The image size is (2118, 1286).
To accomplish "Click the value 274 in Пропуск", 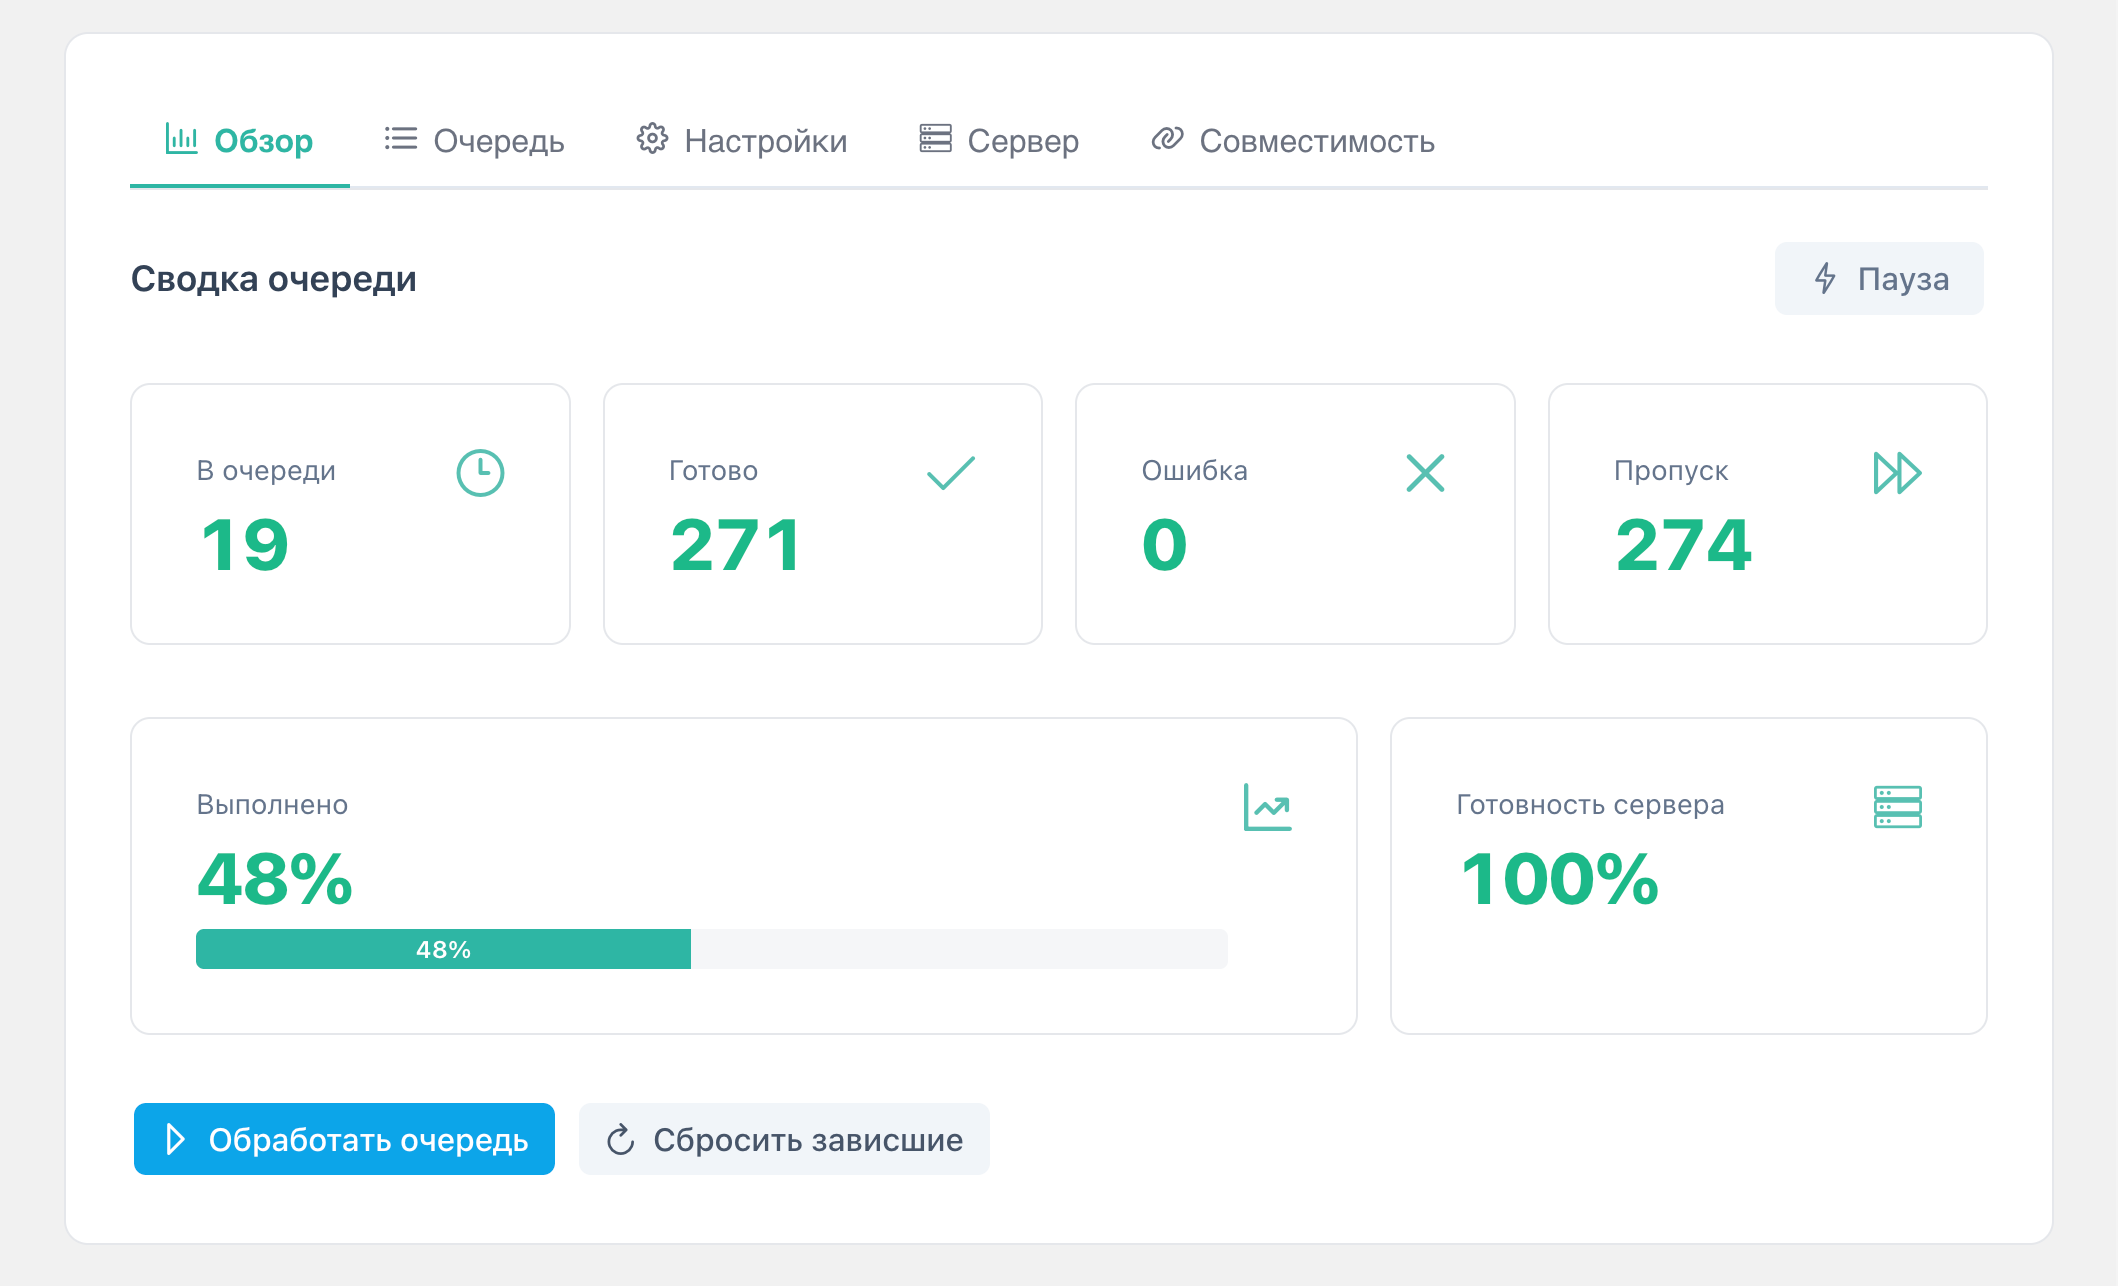I will coord(1684,546).
